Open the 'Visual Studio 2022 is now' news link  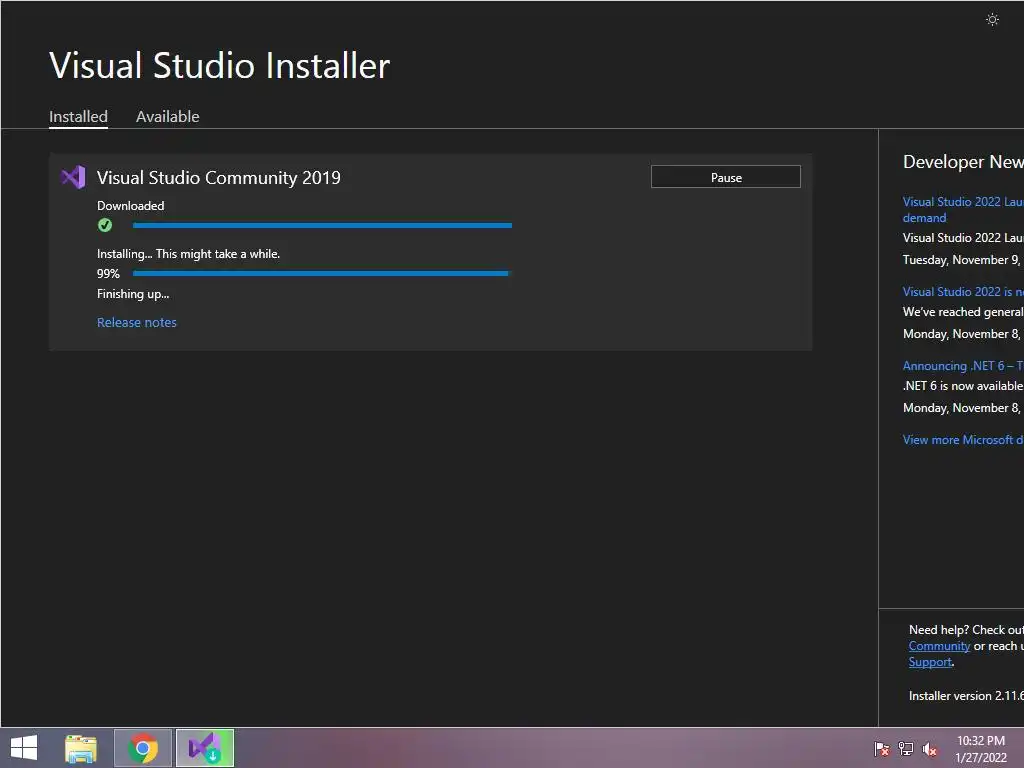tap(963, 292)
